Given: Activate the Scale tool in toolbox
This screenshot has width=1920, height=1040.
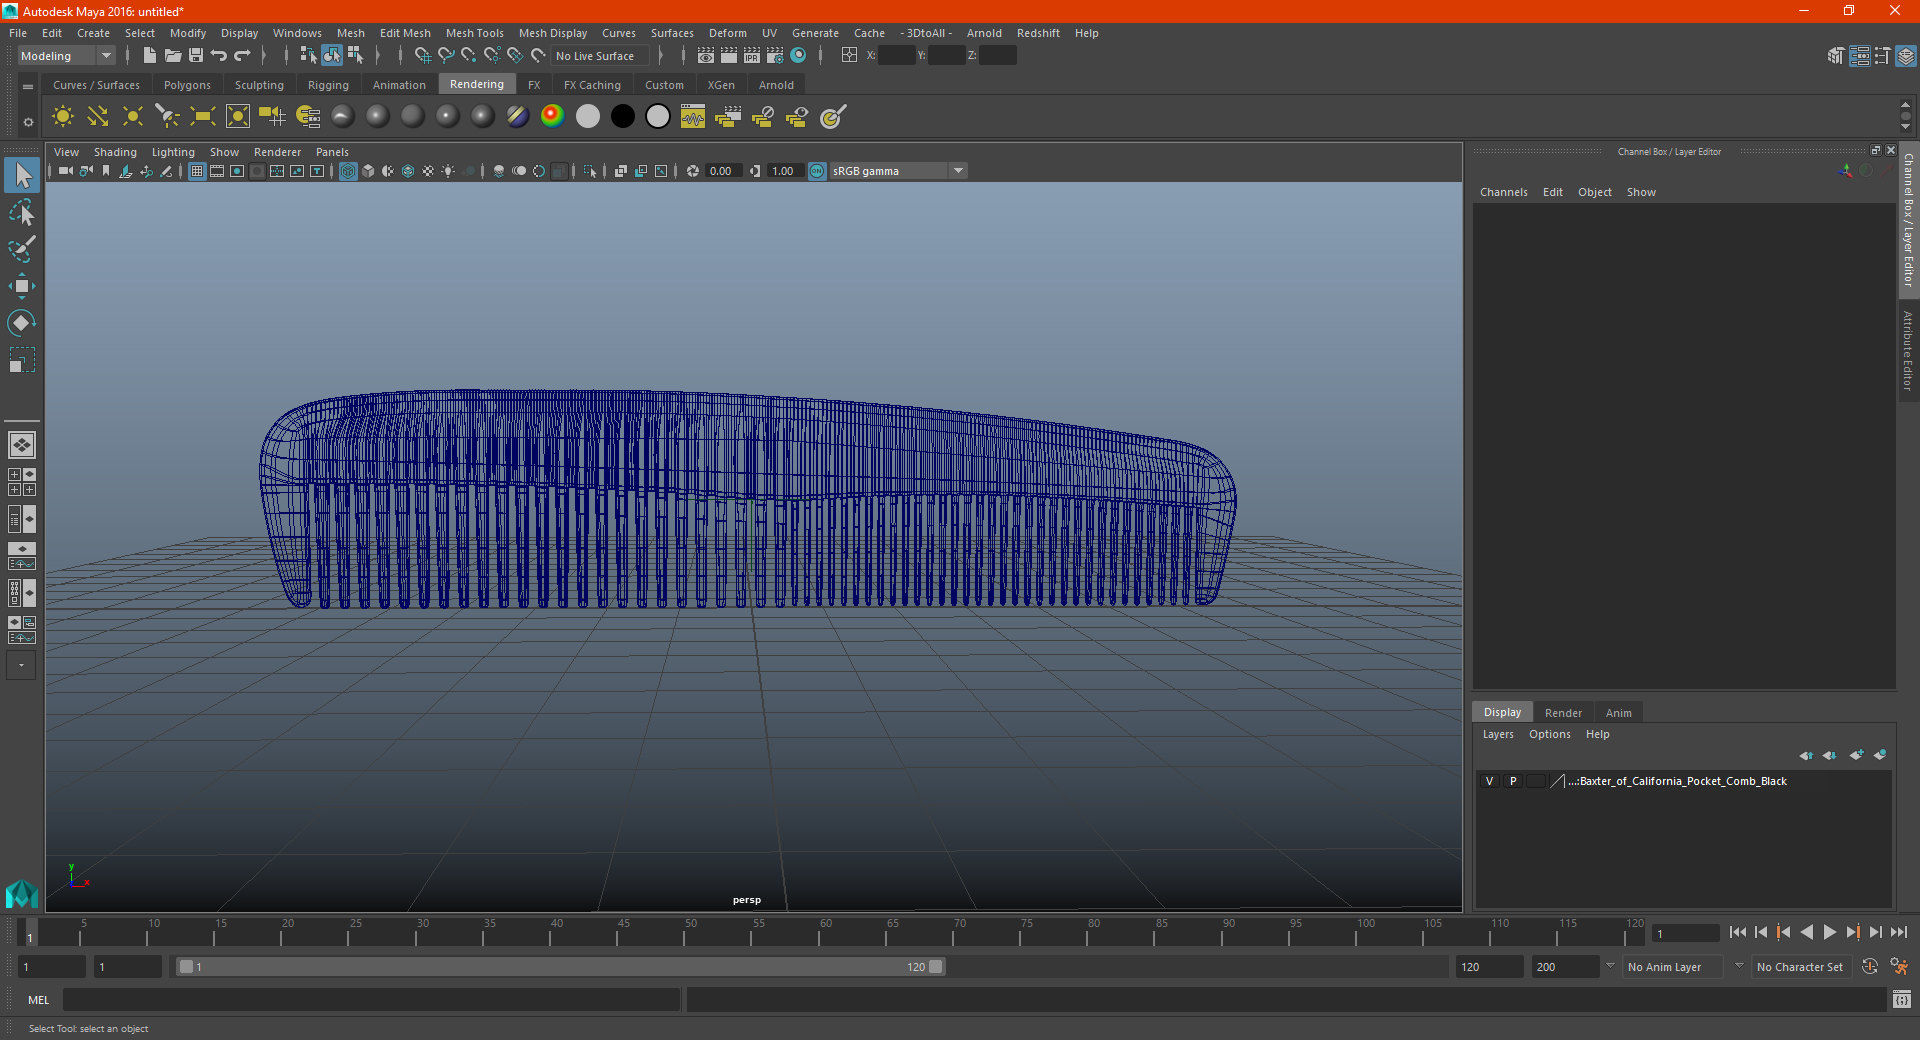Looking at the screenshot, I should [22, 359].
